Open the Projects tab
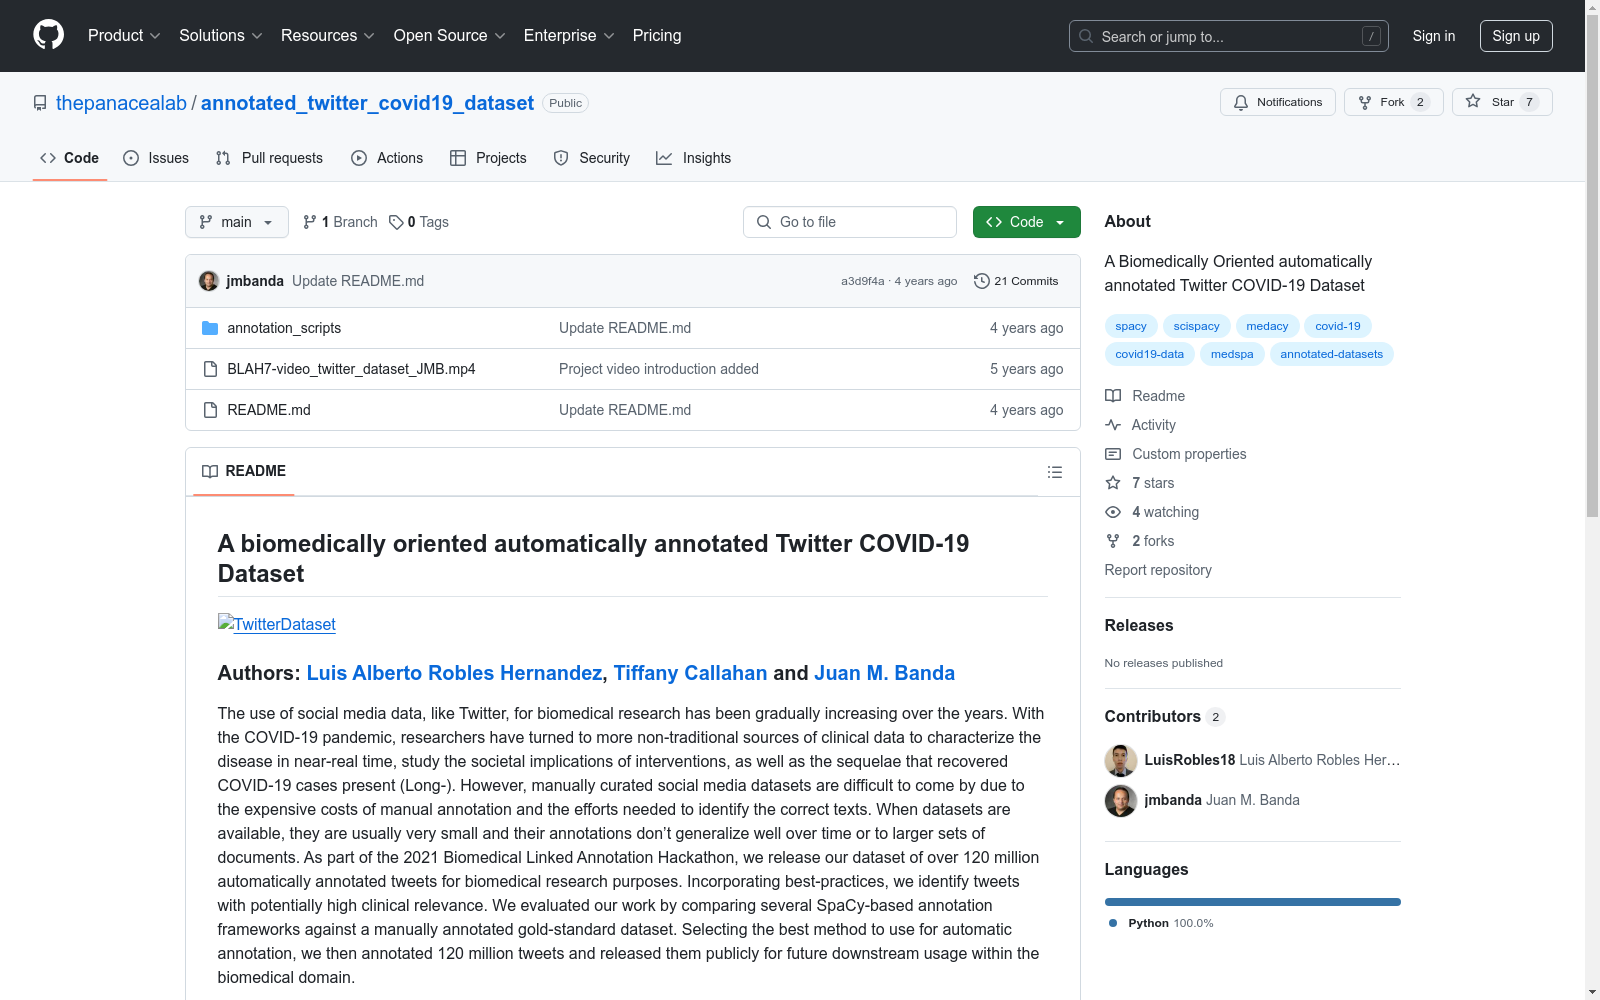 coord(488,158)
